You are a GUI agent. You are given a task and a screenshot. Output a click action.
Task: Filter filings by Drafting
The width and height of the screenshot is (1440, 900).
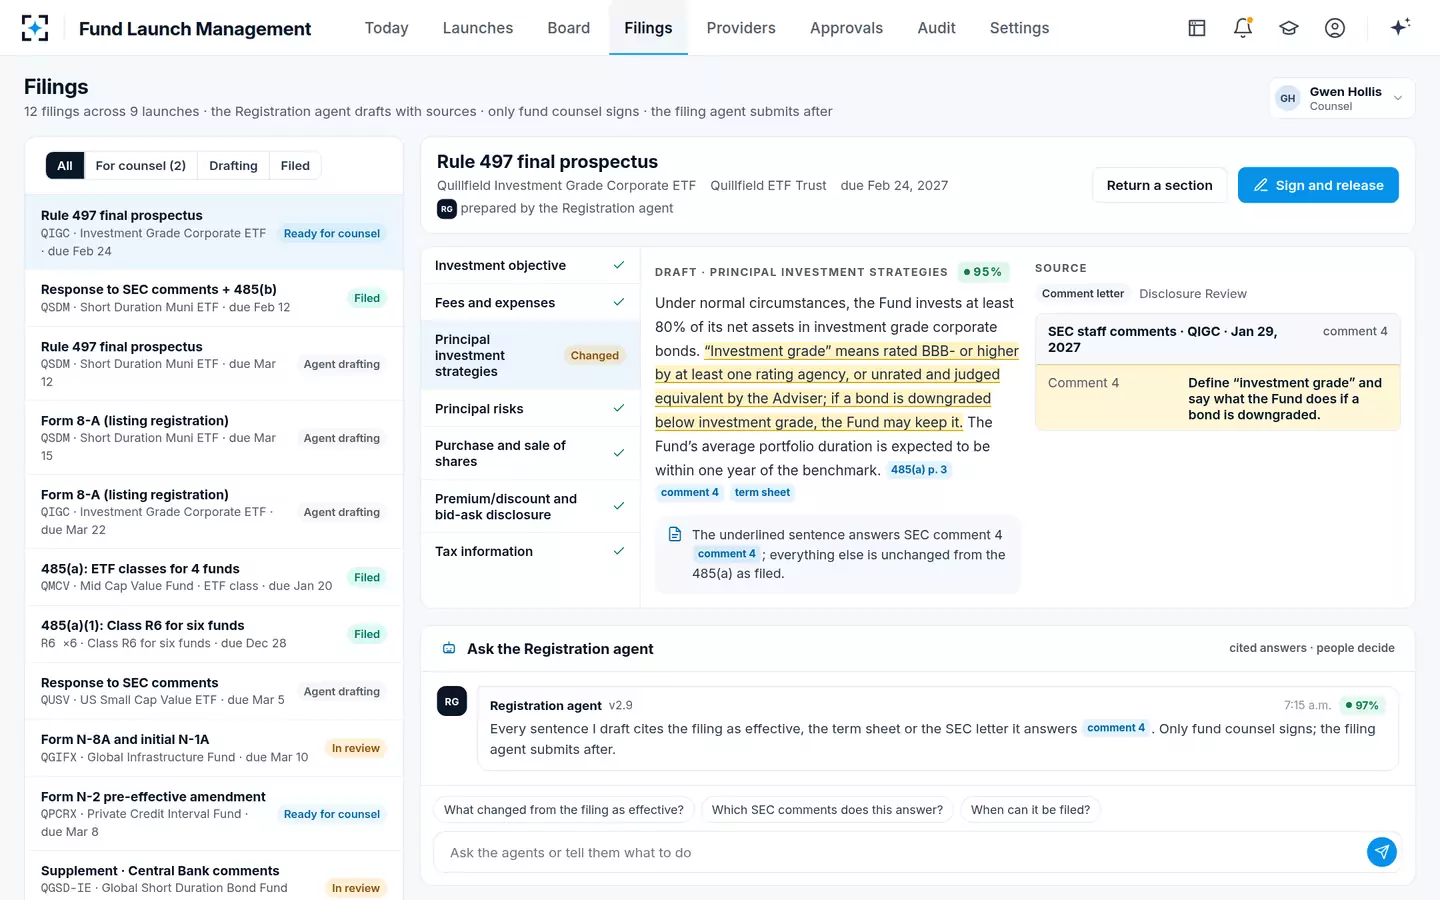(x=233, y=166)
